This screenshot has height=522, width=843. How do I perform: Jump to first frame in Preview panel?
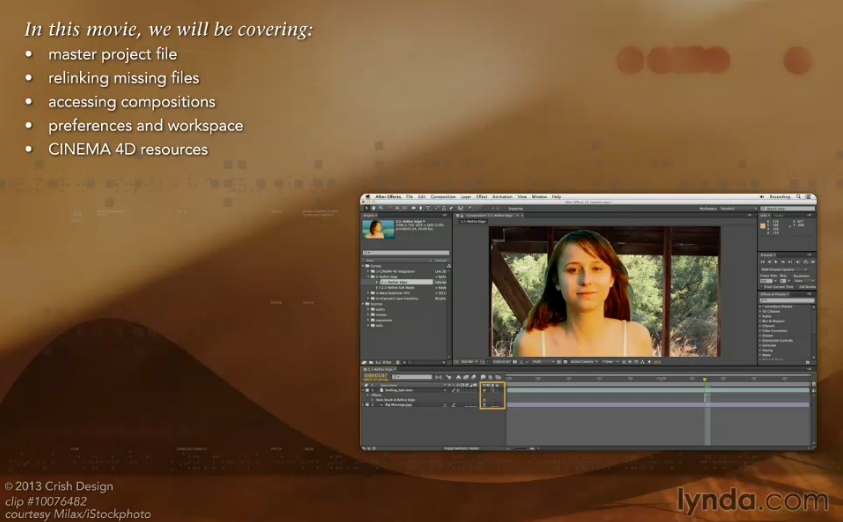click(763, 262)
